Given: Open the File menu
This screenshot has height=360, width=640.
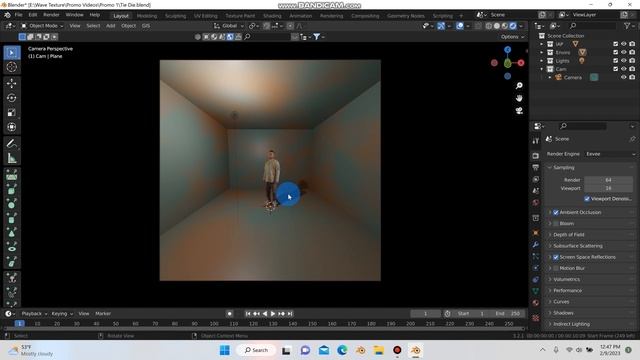Looking at the screenshot, I should (x=19, y=15).
